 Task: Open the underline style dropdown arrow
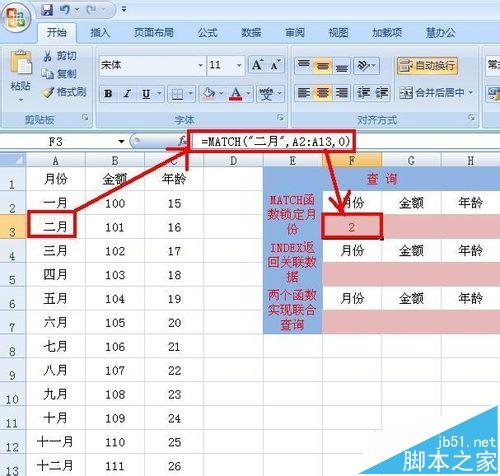point(159,93)
